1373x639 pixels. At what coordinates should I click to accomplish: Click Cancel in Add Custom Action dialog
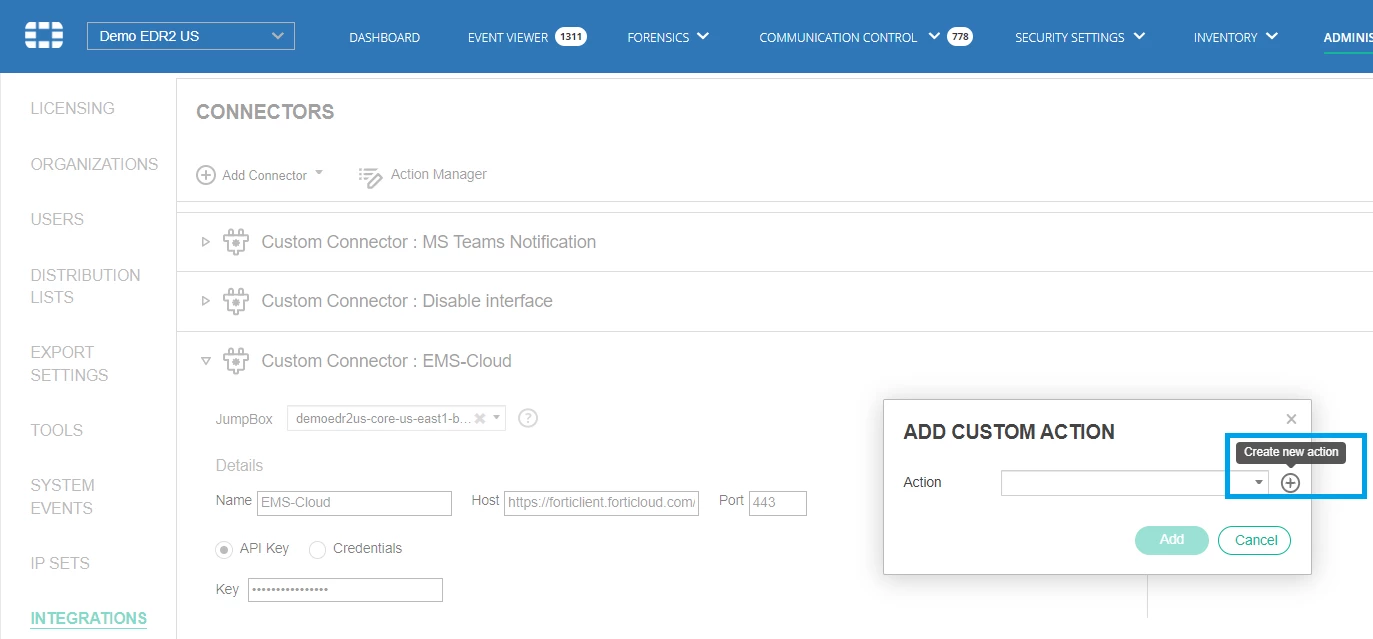(1255, 540)
